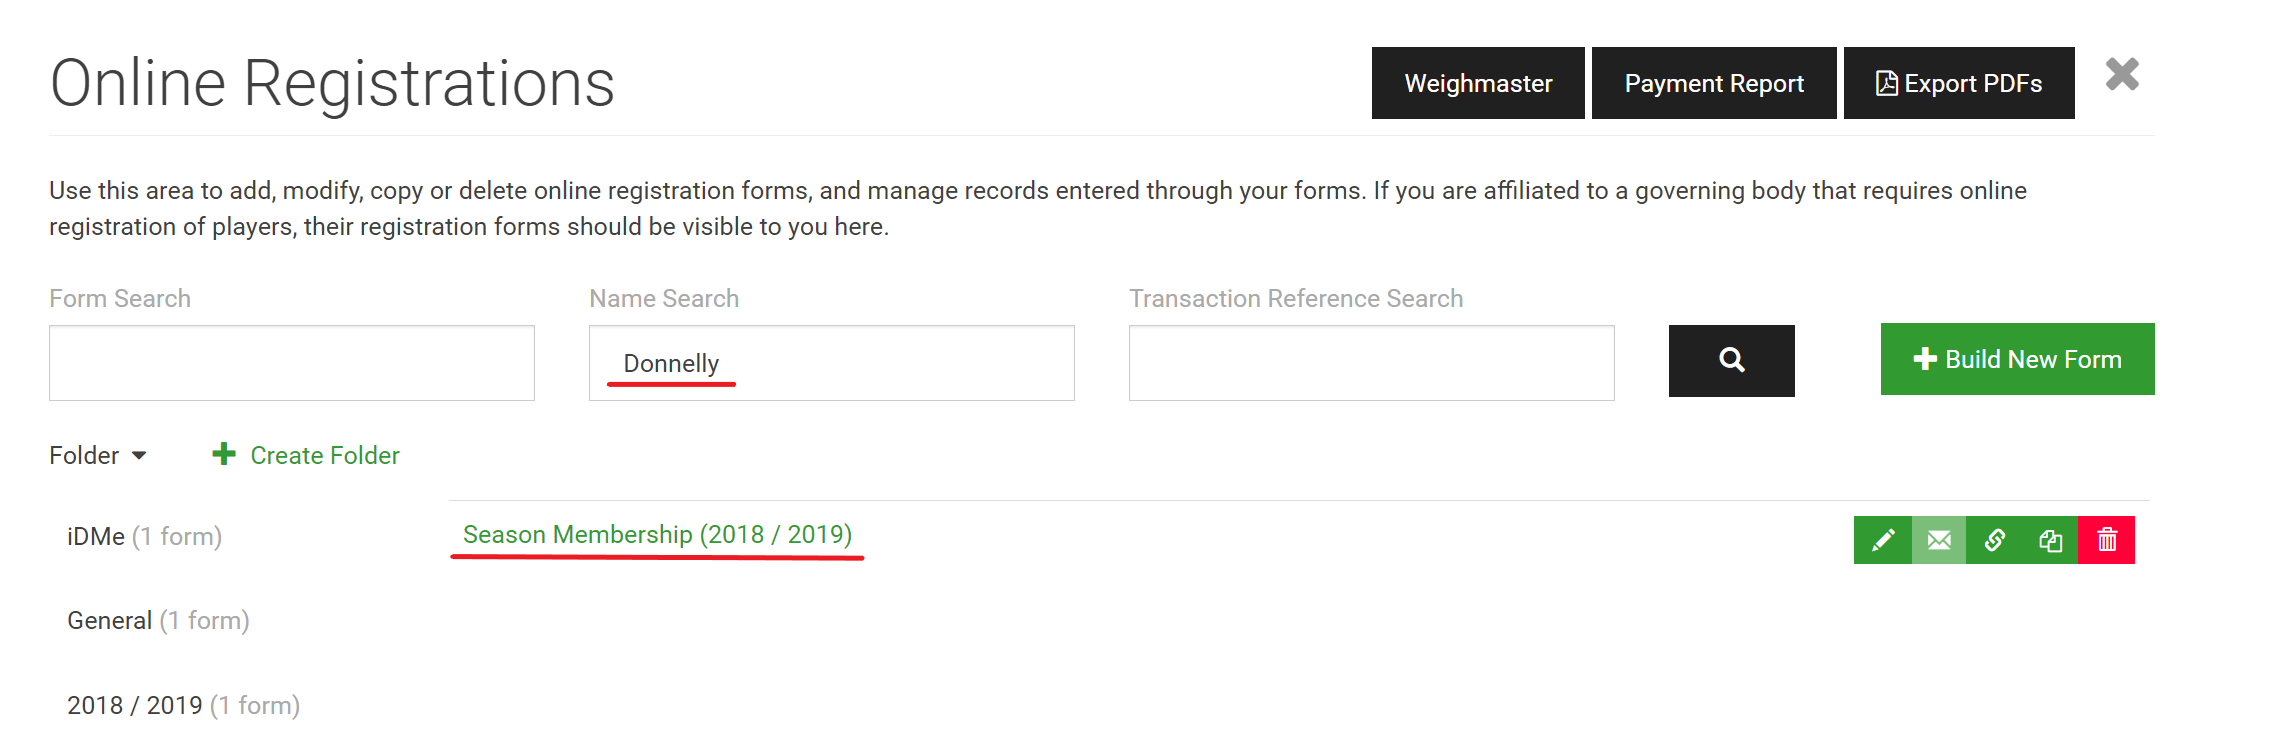Click the Name Search field containing Donnelly

[x=832, y=363]
